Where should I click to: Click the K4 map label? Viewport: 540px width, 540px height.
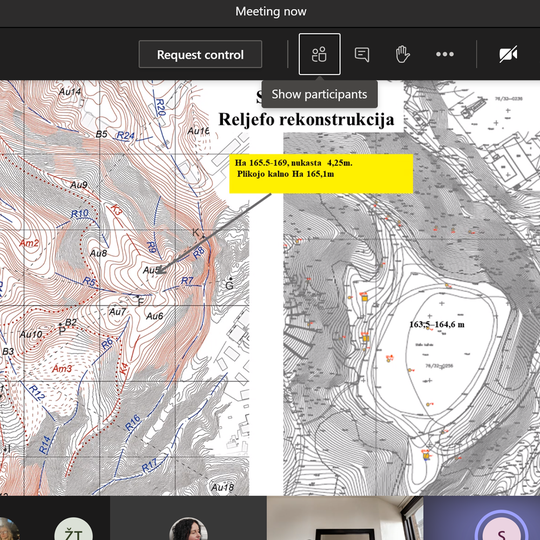tap(124, 369)
